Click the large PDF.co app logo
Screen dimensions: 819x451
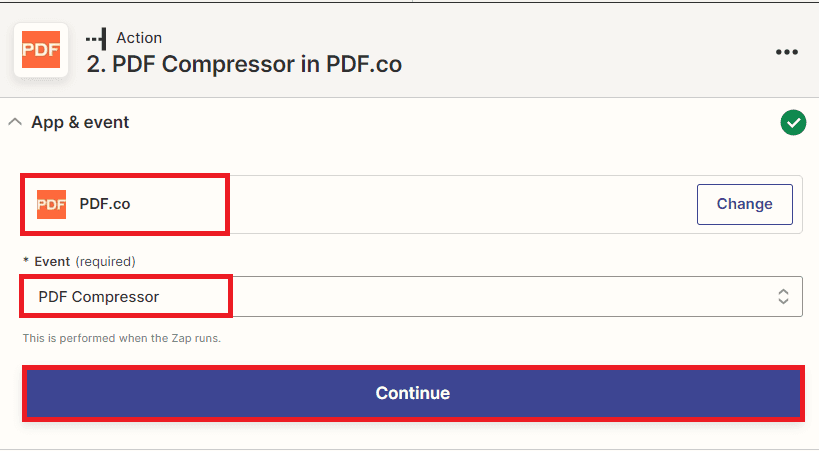(x=41, y=50)
